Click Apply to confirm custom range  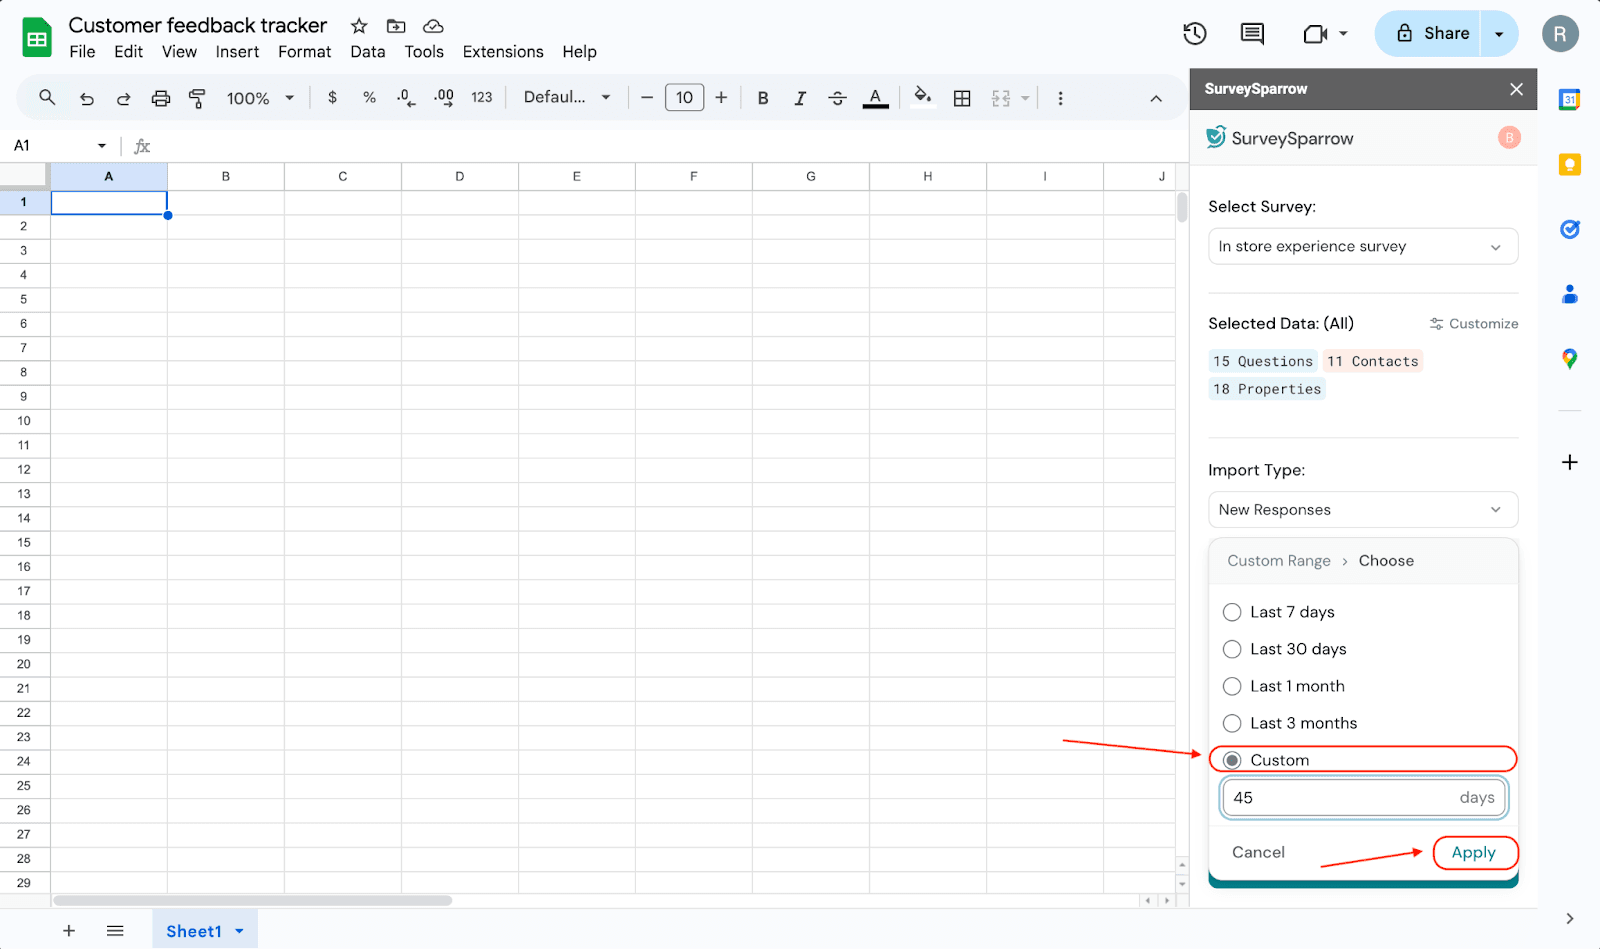pos(1474,853)
